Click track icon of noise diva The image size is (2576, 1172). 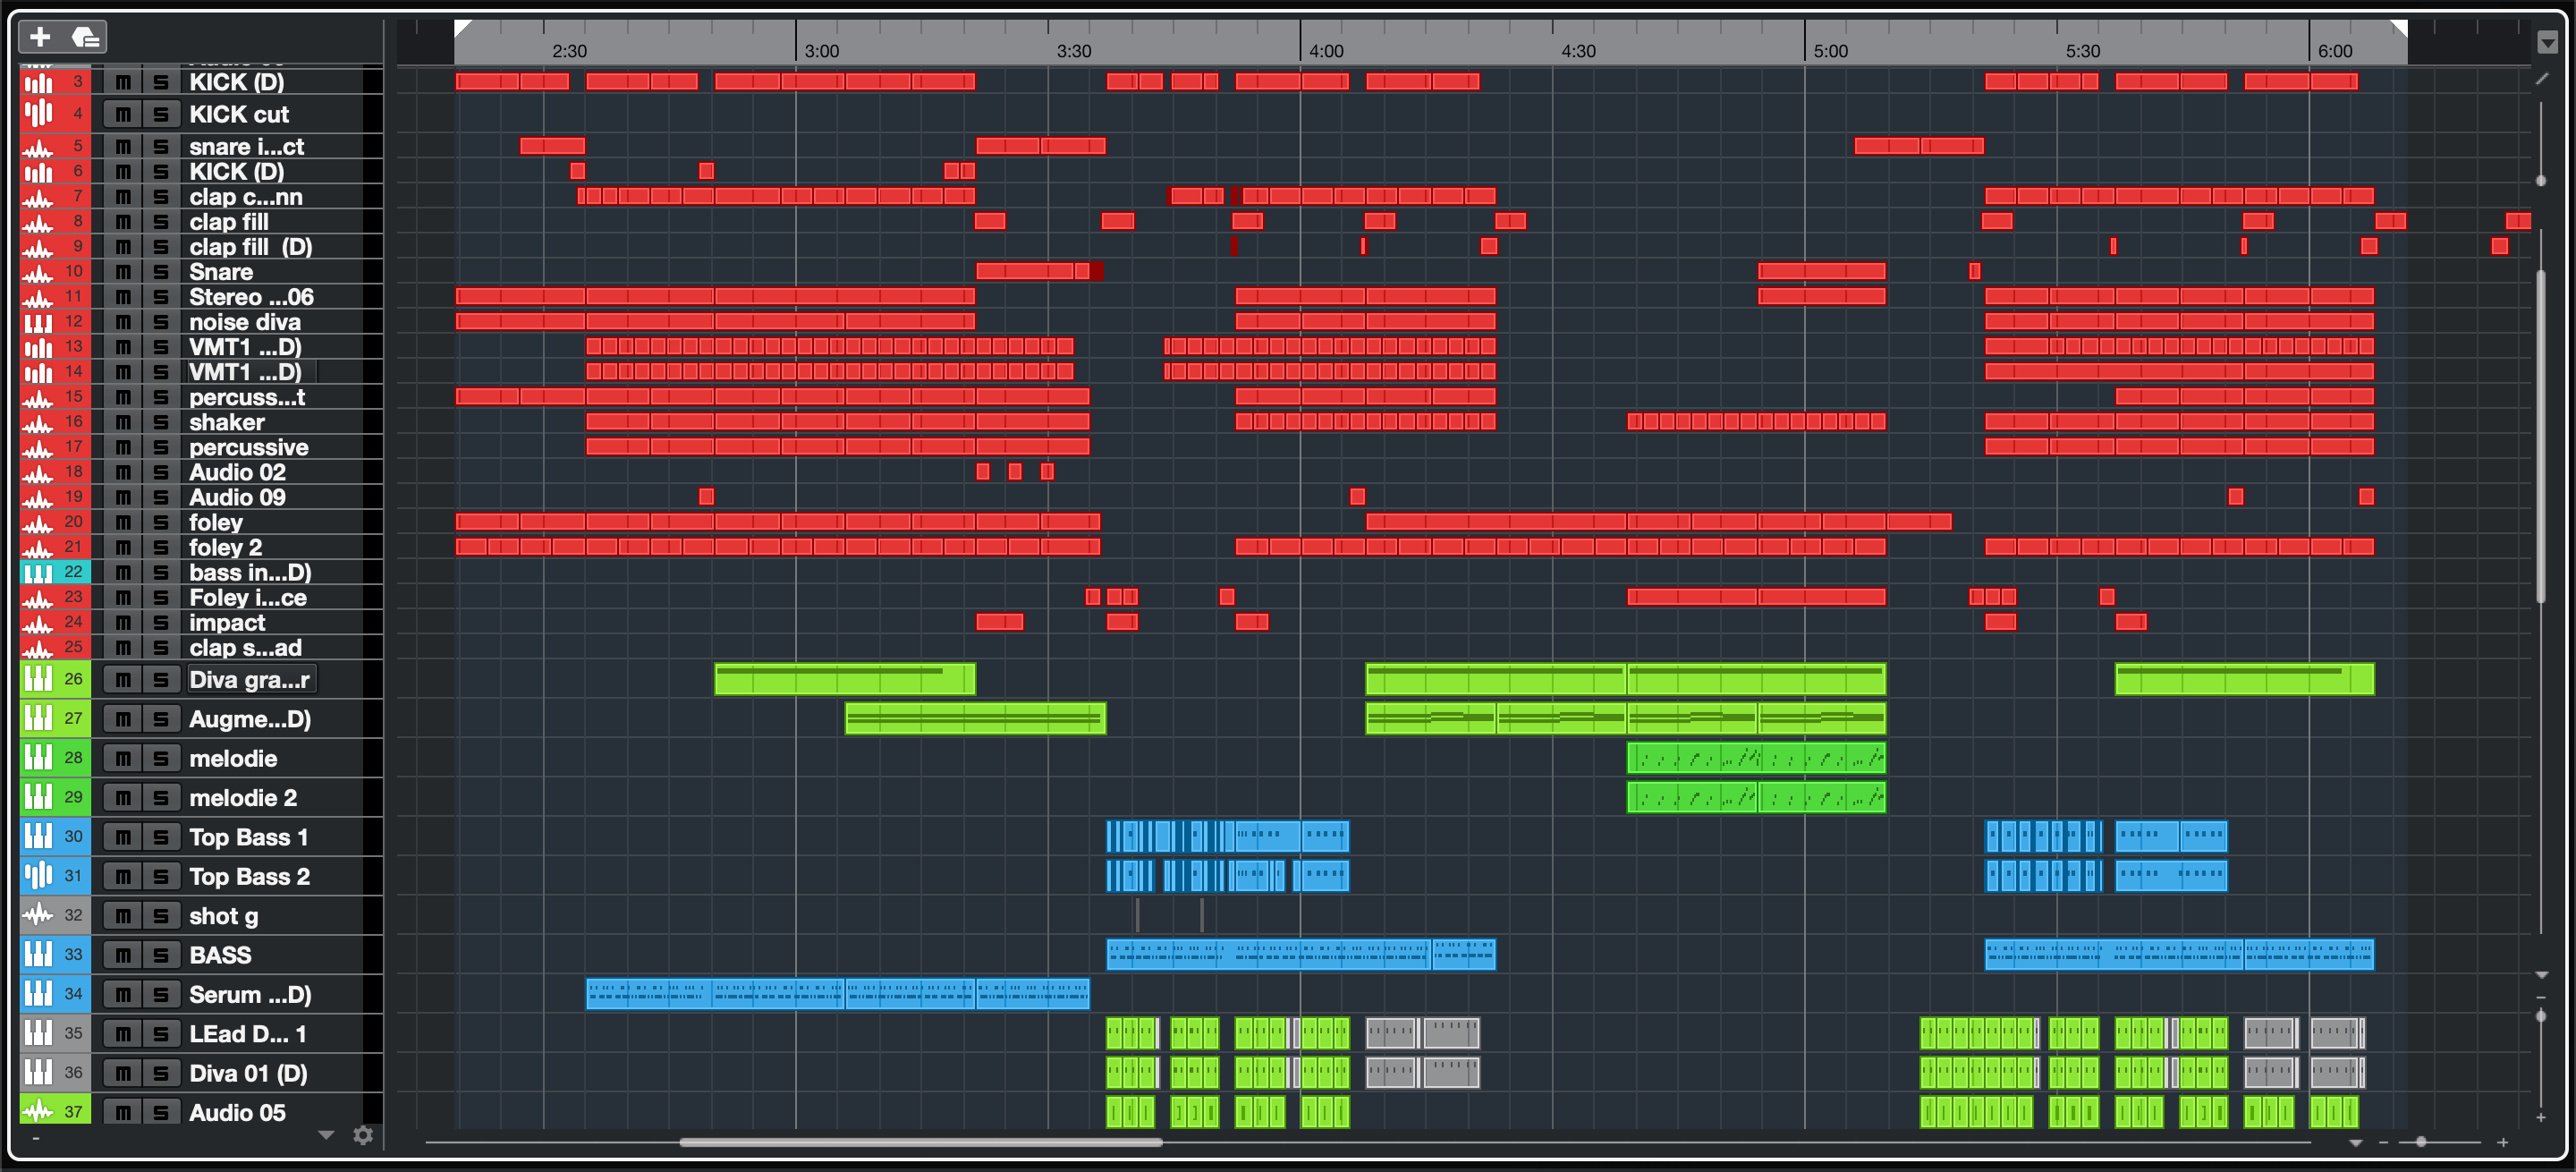[39, 322]
